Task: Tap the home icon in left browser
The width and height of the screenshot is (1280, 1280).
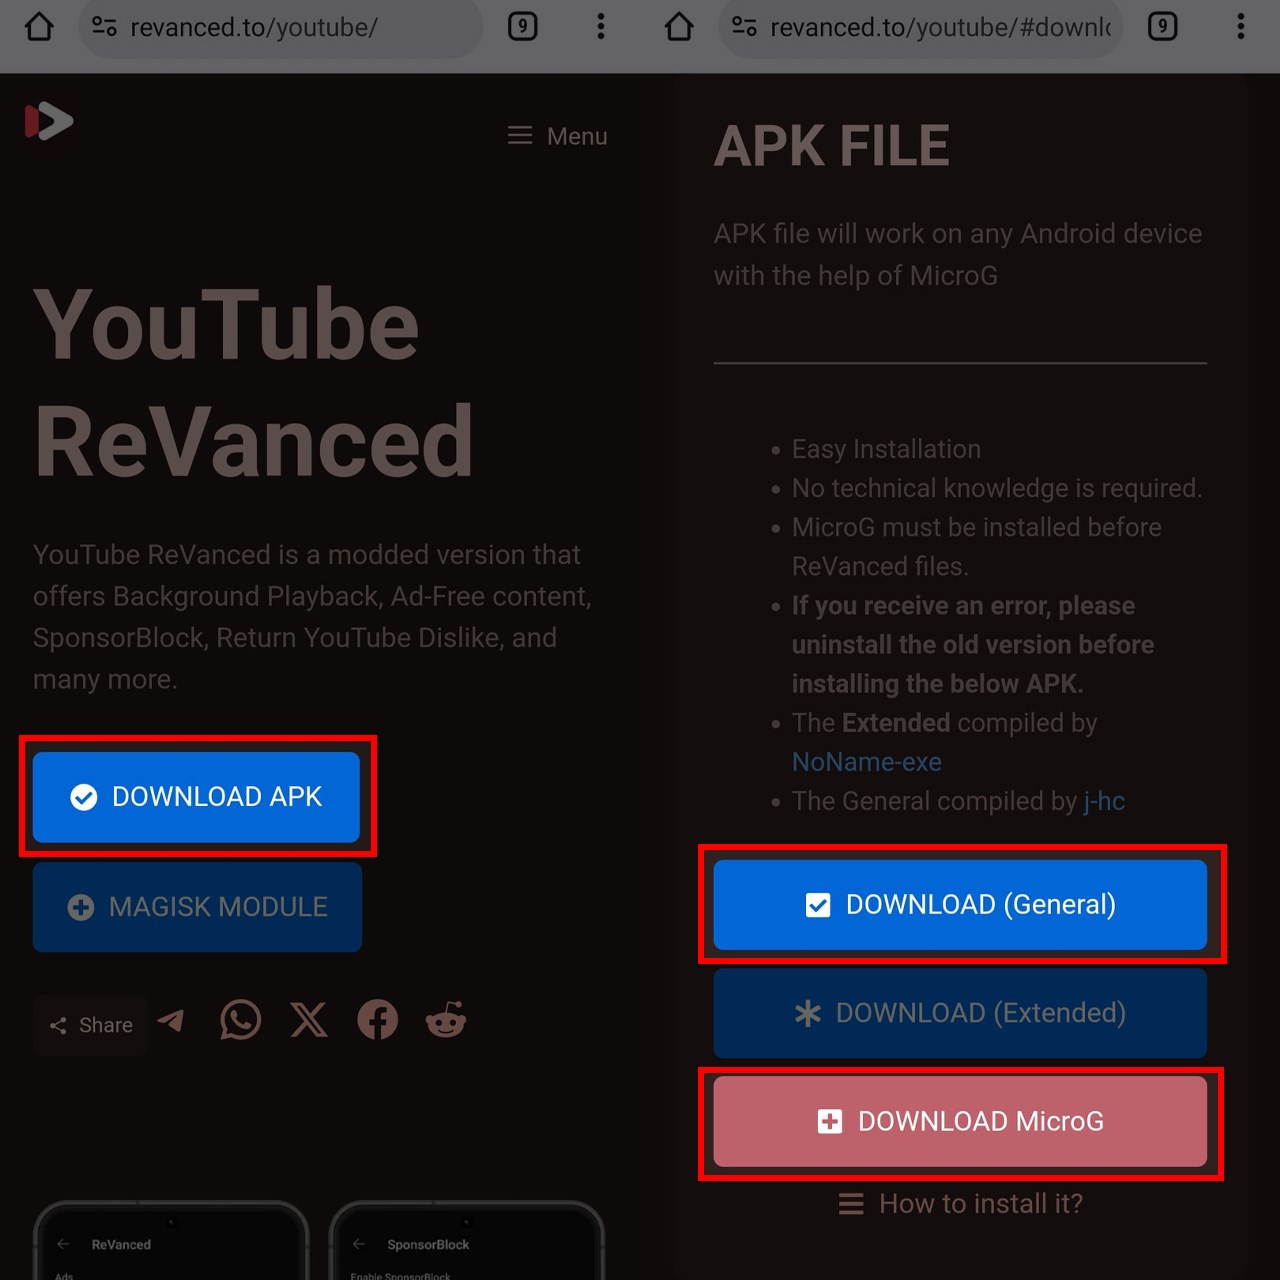Action: (x=39, y=26)
